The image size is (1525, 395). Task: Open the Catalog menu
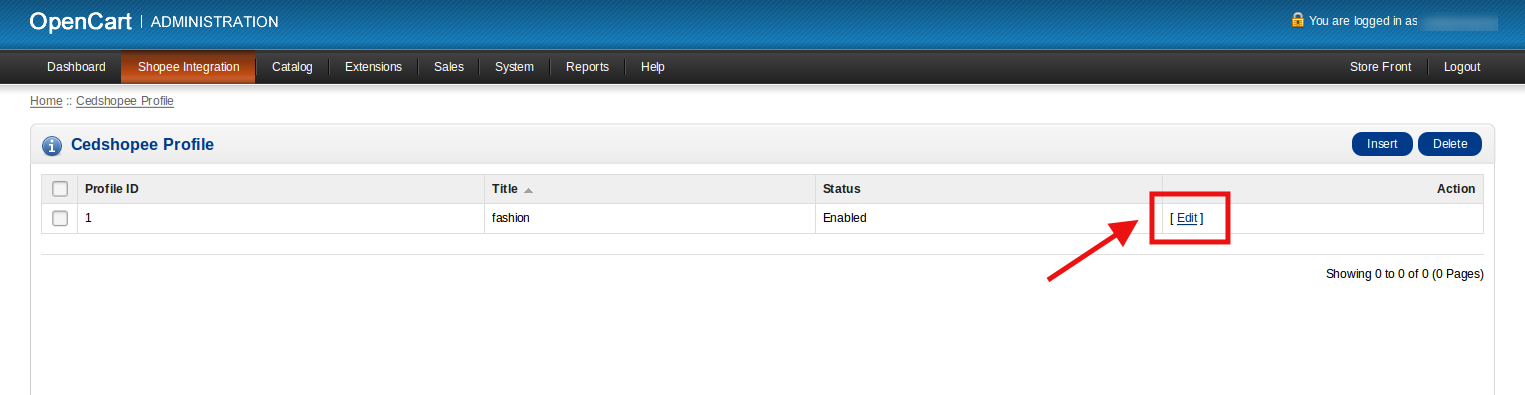292,67
